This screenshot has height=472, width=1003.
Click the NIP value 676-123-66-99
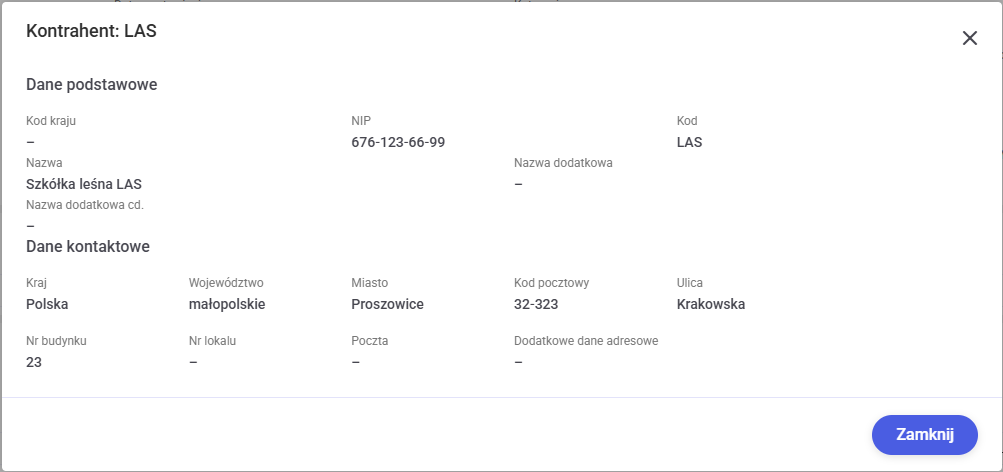pos(398,142)
